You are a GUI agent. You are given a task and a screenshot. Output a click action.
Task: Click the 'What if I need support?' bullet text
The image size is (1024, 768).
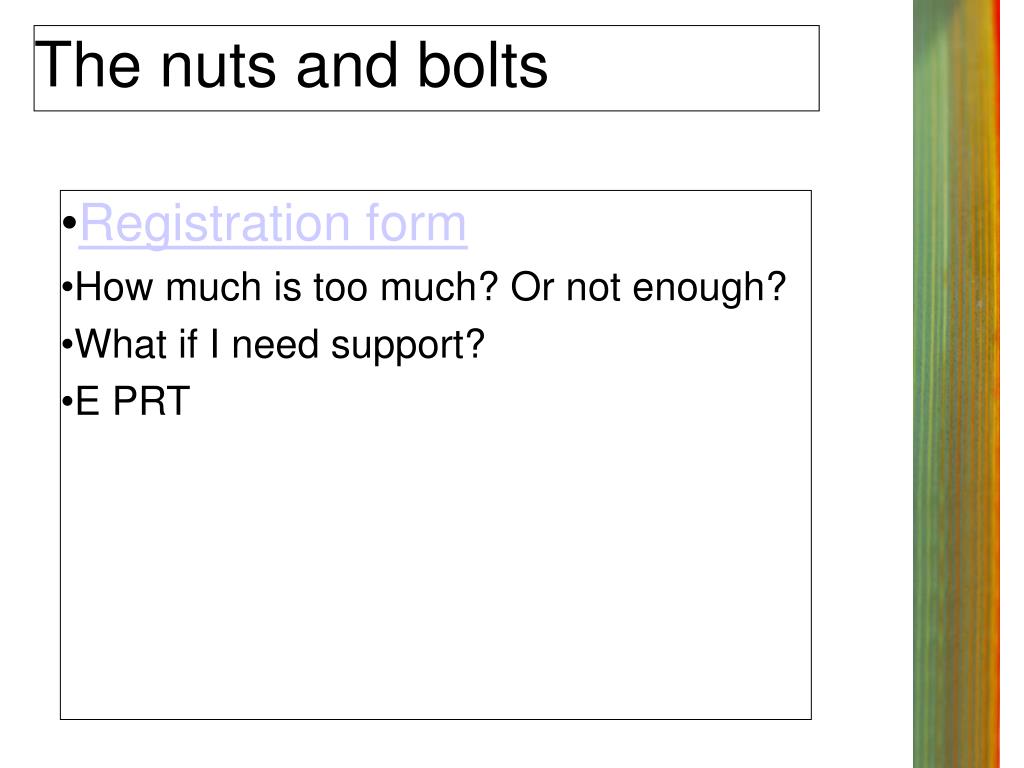pyautogui.click(x=280, y=345)
